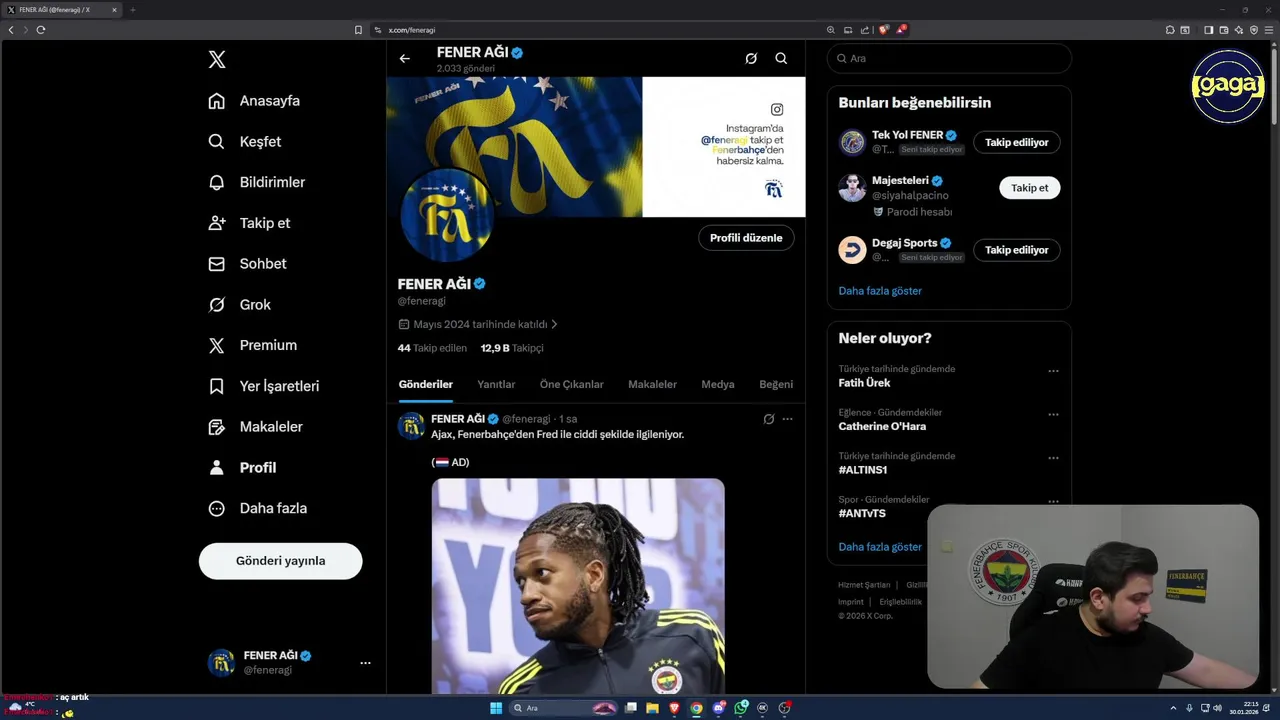Open the FENER AĞI profile avatar
The width and height of the screenshot is (1280, 720).
point(446,216)
